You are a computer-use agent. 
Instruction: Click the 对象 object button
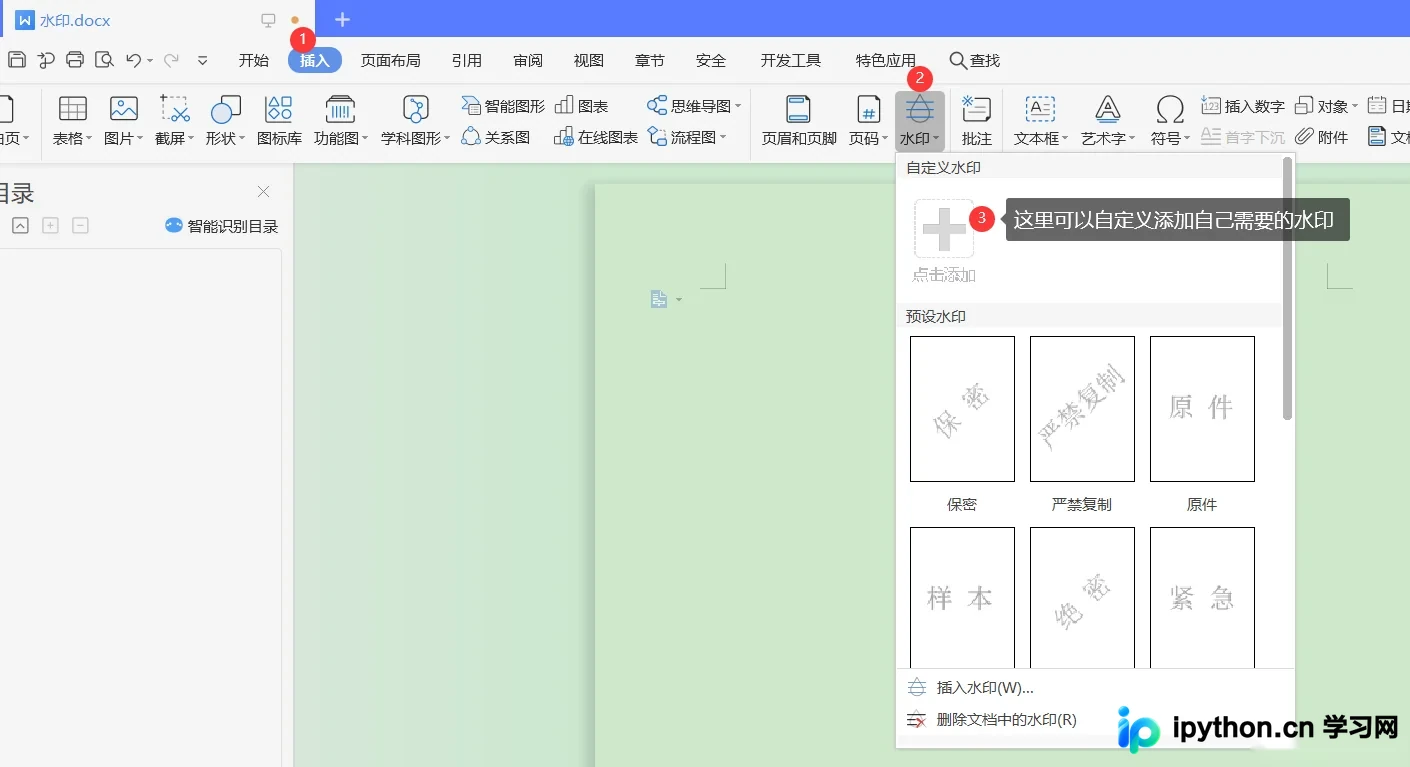pos(1326,106)
